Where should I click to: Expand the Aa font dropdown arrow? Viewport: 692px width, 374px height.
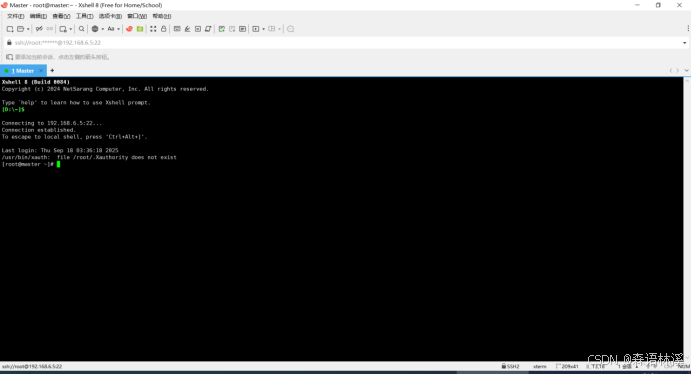coord(118,29)
